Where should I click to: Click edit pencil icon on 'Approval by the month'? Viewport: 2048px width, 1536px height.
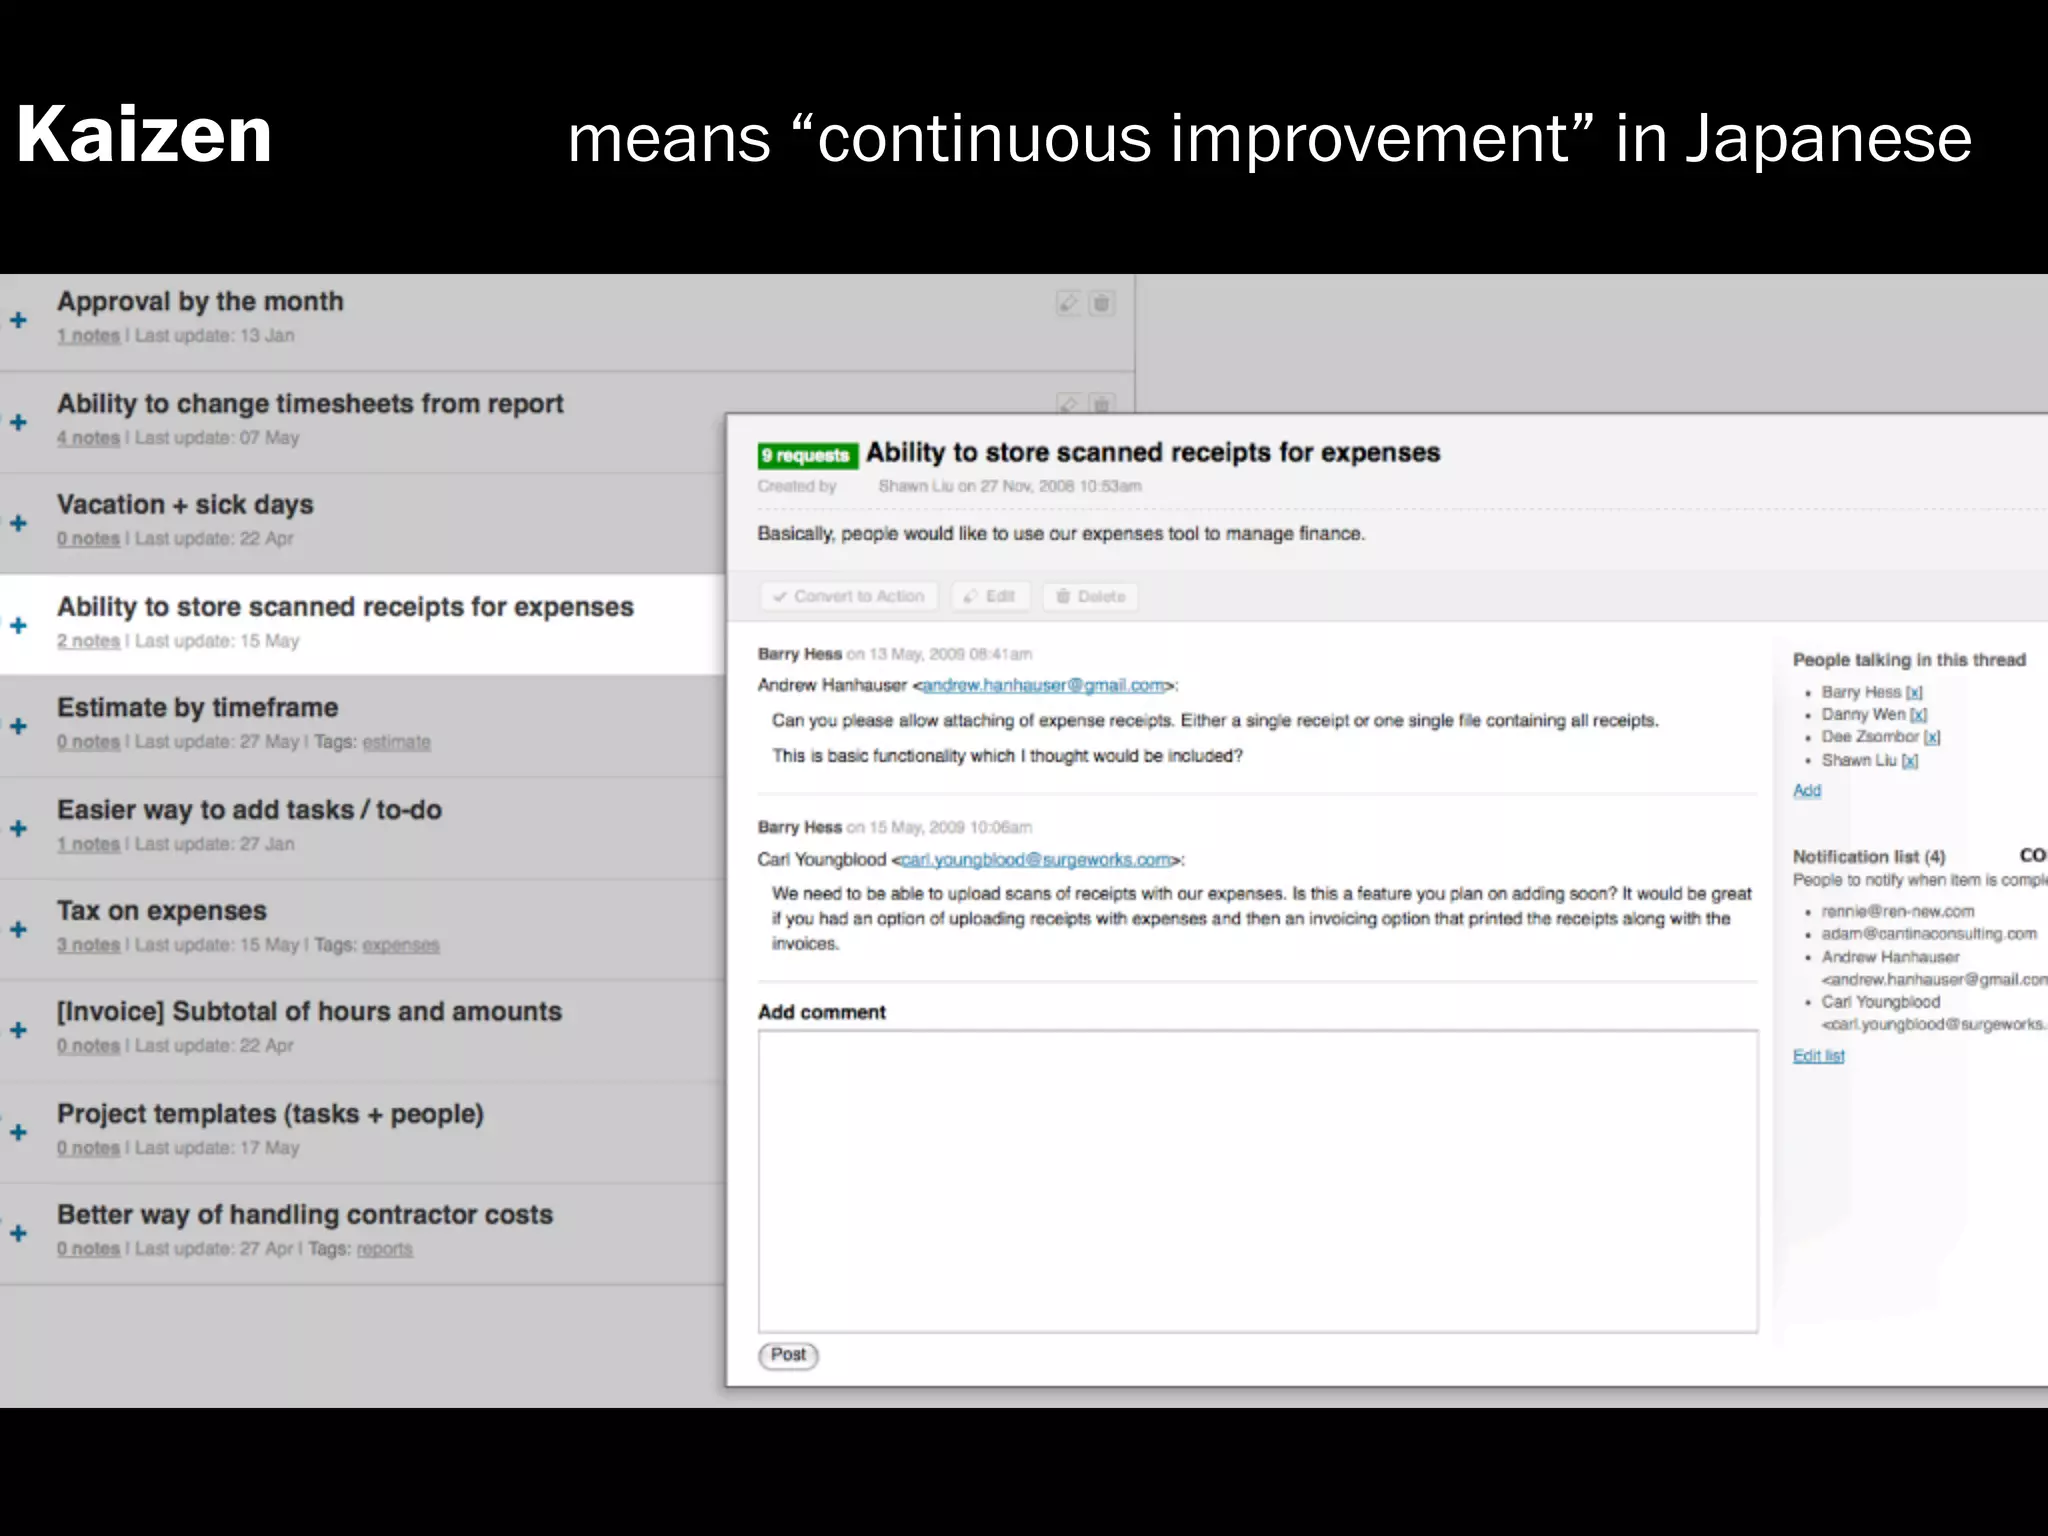(x=1068, y=303)
